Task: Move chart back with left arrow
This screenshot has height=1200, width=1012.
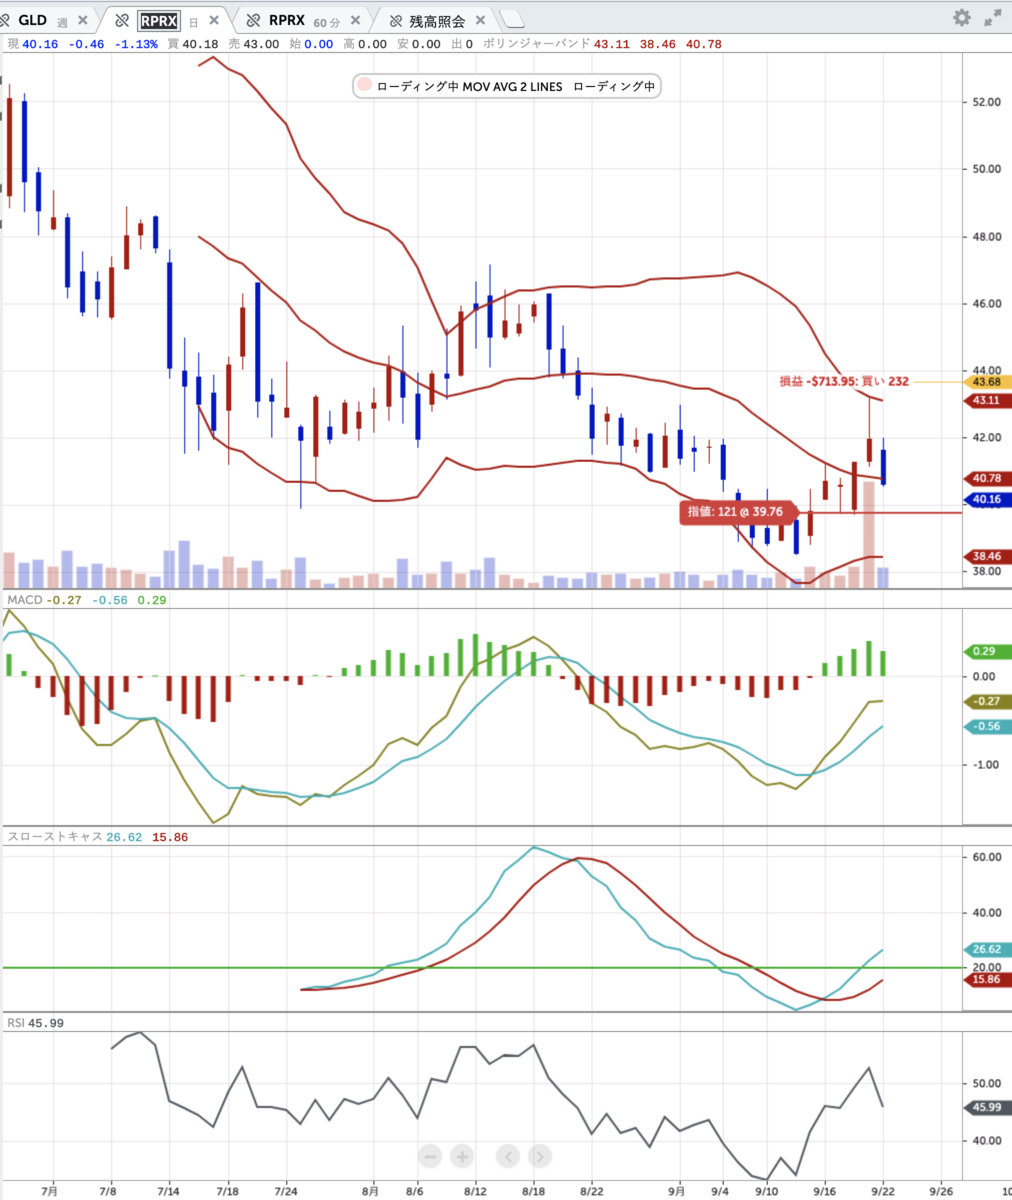Action: [507, 1156]
